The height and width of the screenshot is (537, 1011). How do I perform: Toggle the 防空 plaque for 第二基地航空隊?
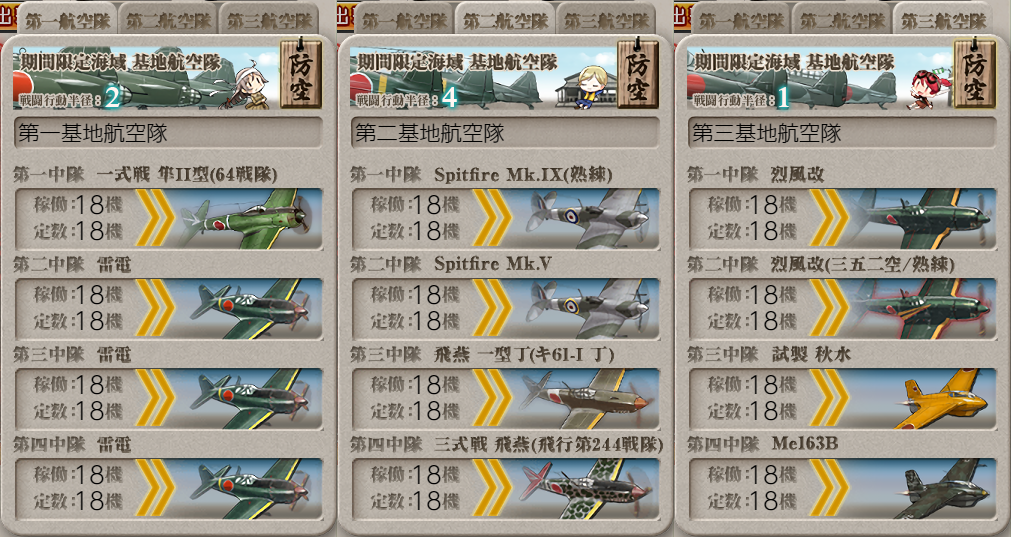(x=637, y=74)
